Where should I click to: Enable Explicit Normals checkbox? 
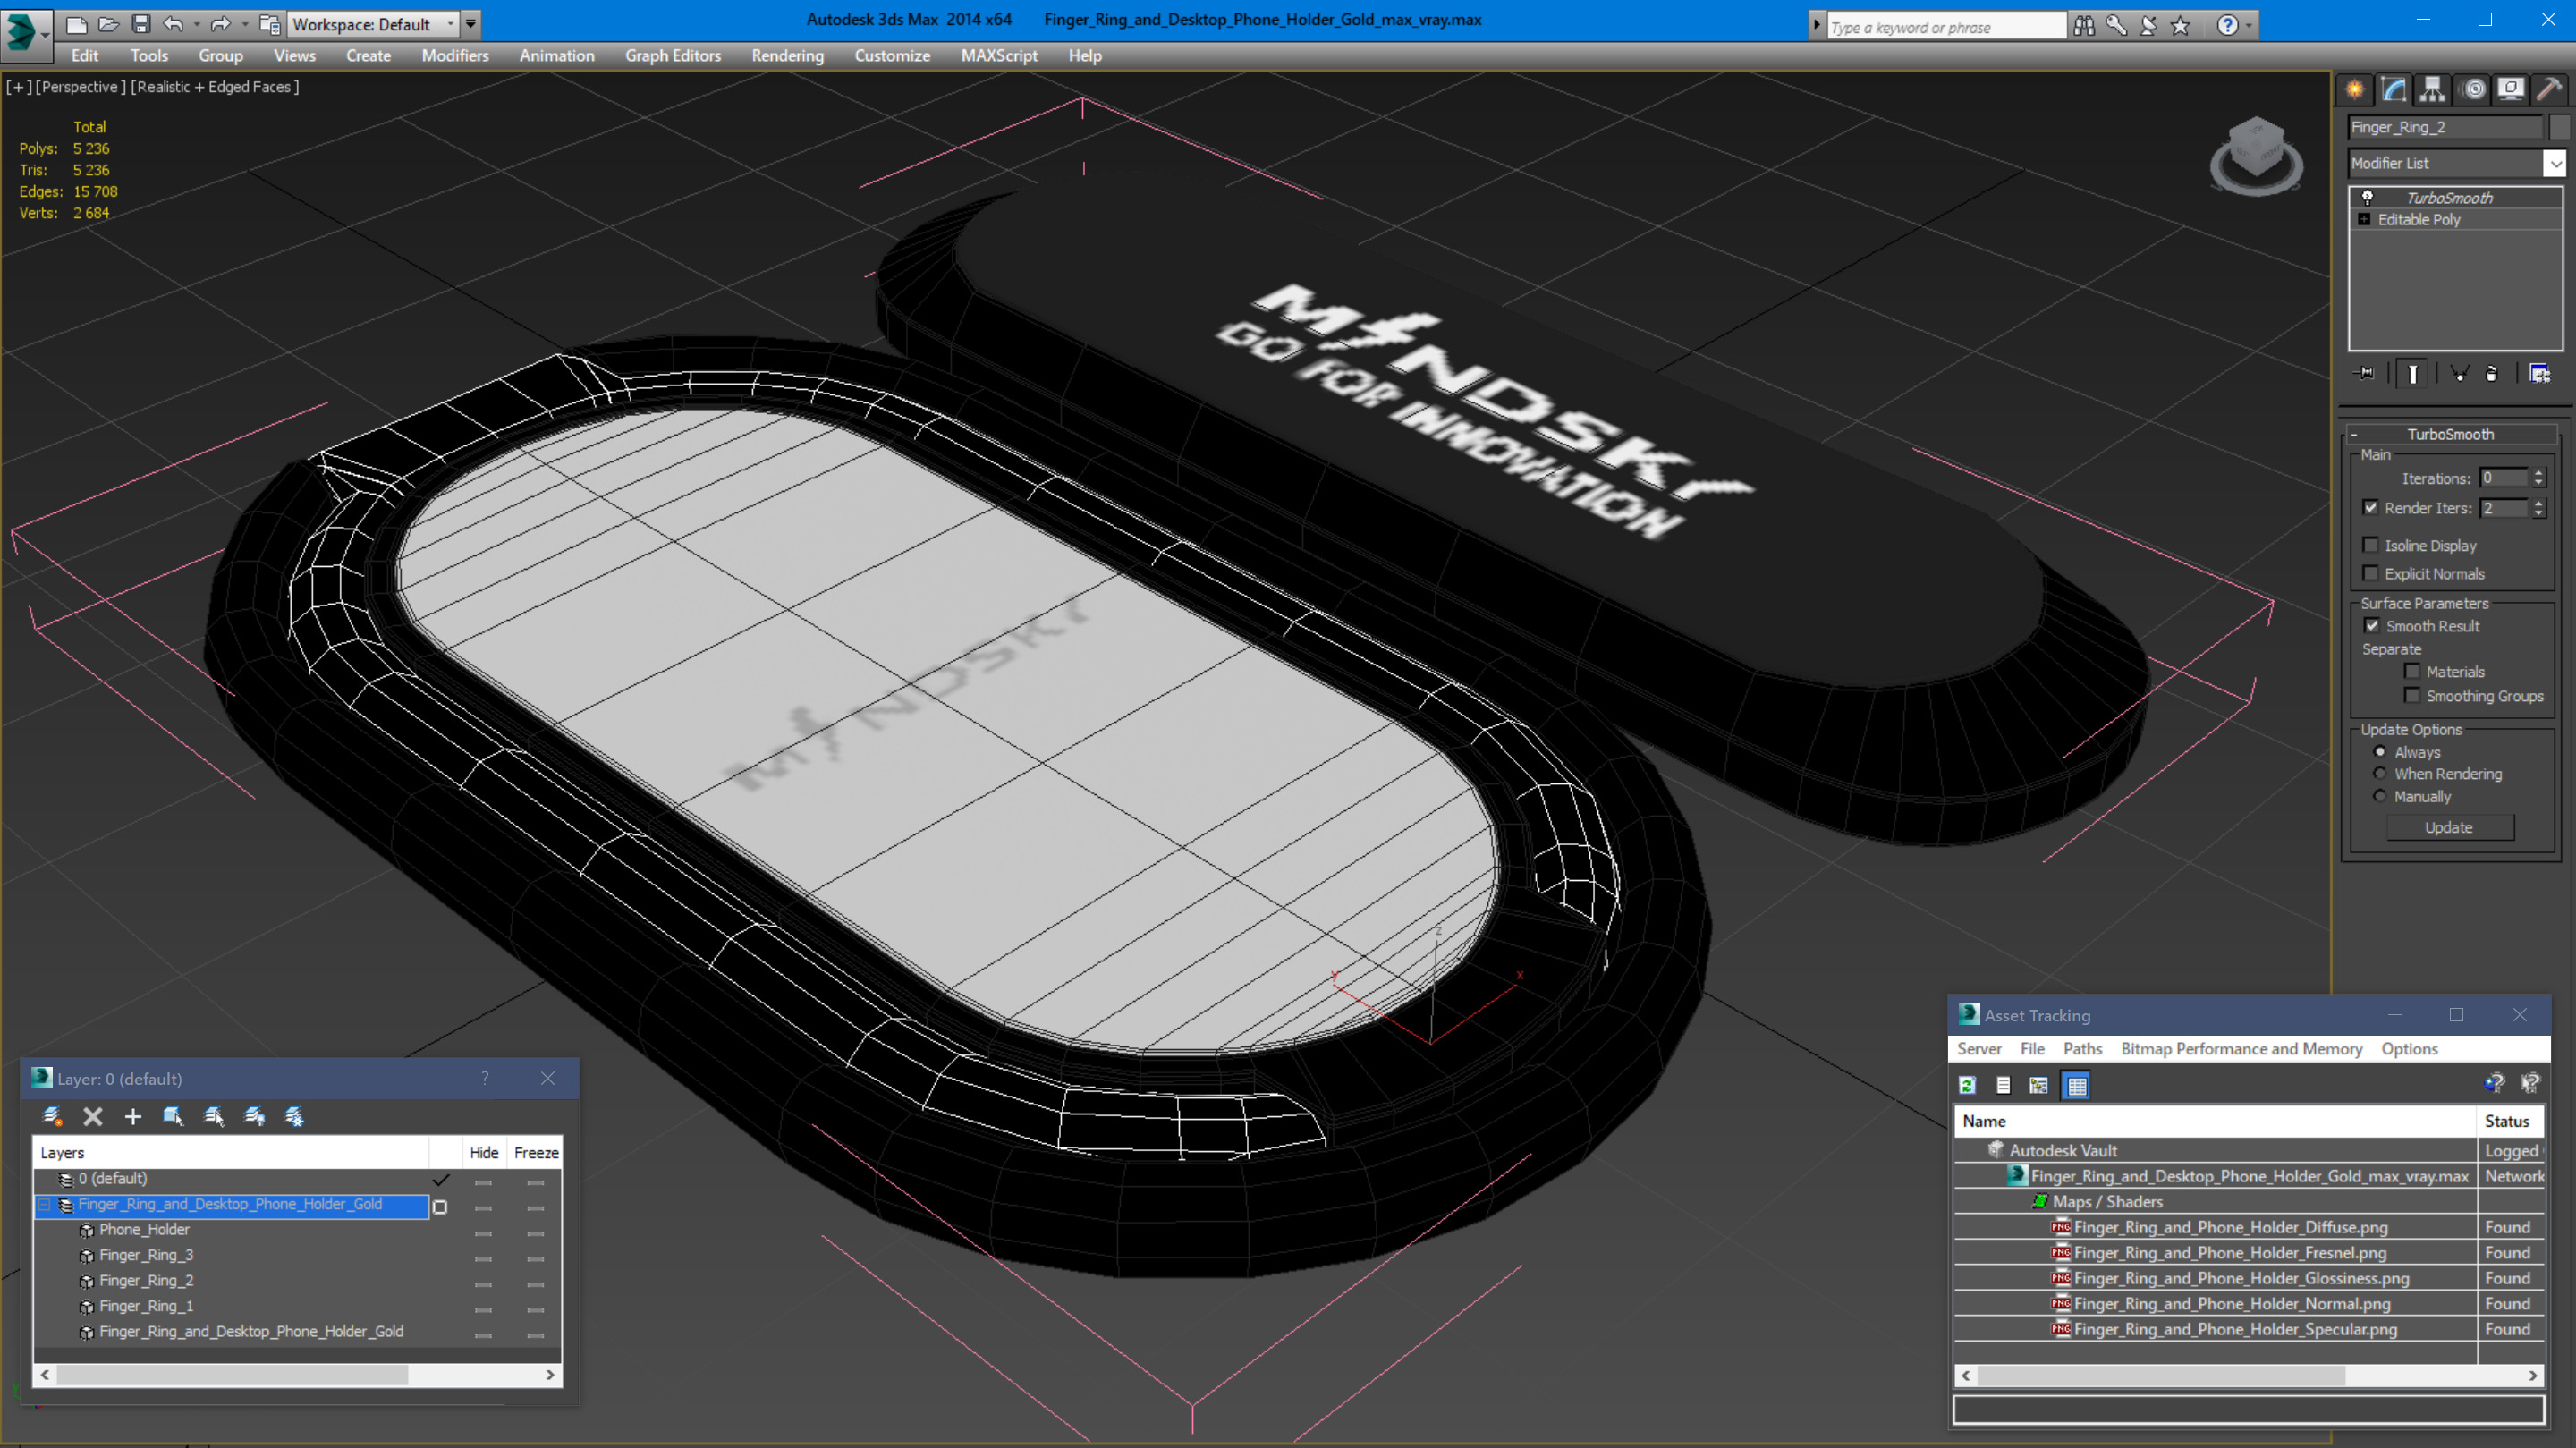[x=2371, y=573]
